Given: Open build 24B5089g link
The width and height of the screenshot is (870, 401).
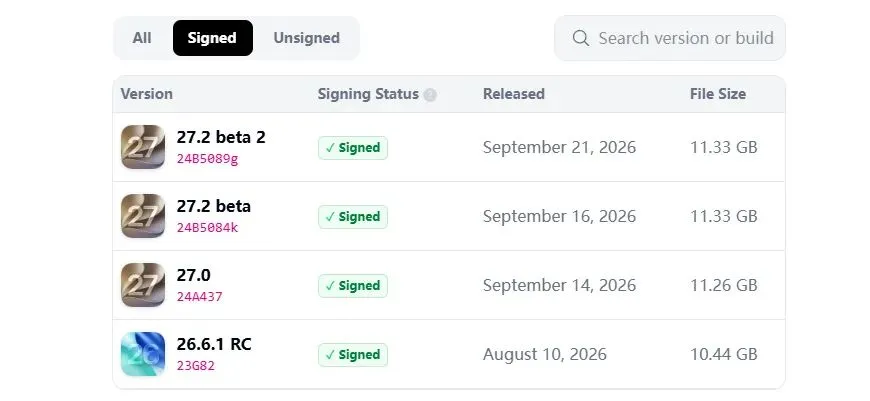Looking at the screenshot, I should 208,159.
